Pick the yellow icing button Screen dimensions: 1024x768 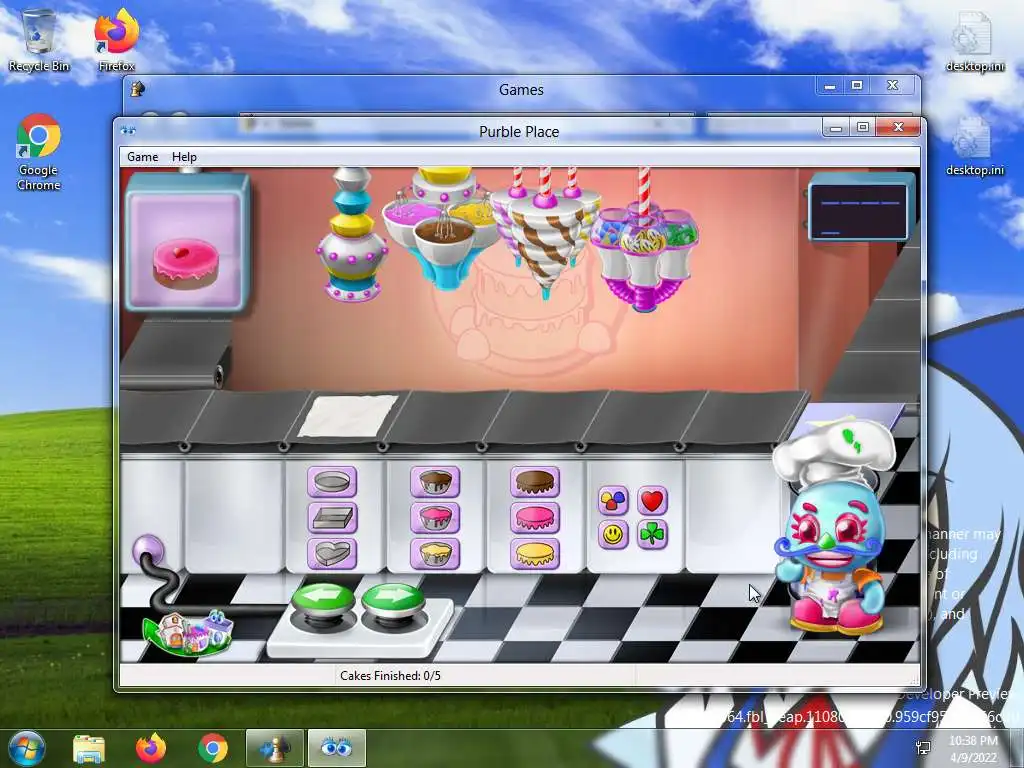[535, 554]
